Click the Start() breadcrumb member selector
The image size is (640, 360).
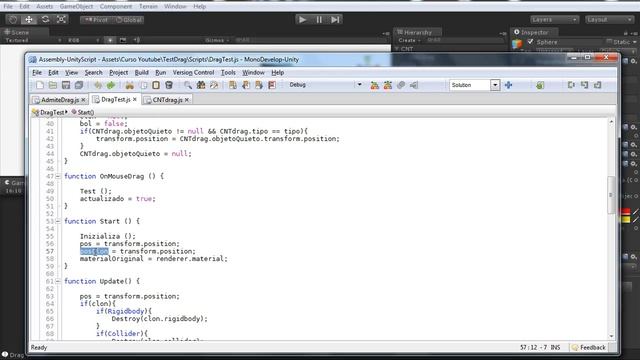(83, 112)
